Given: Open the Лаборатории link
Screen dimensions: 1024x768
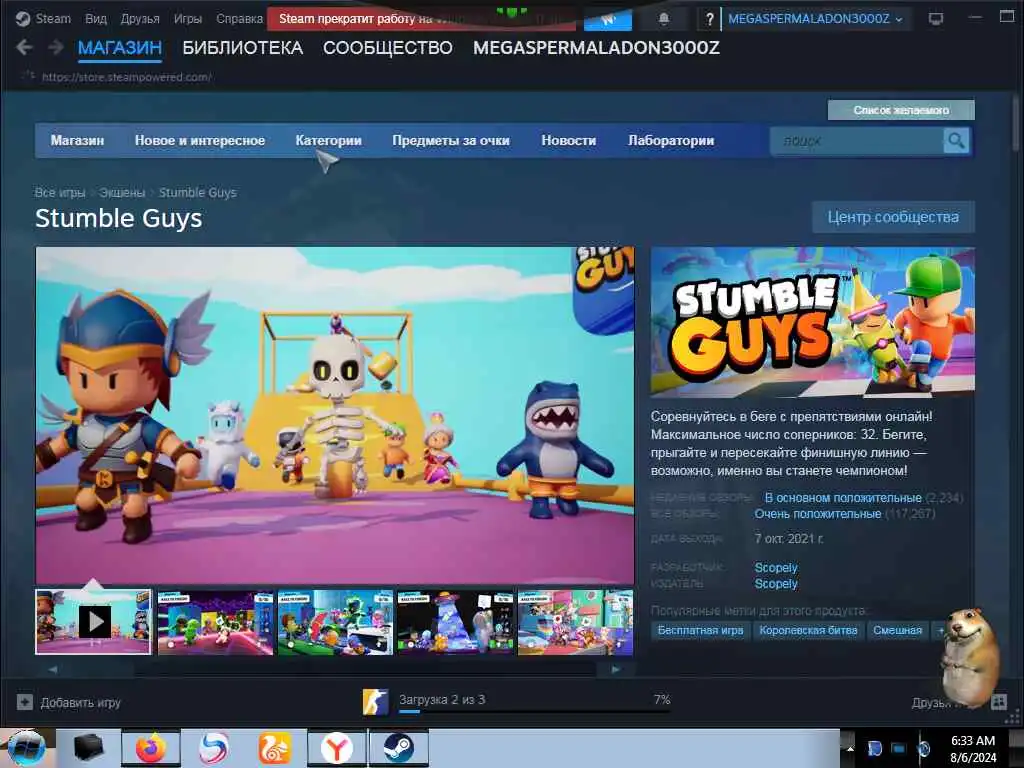Looking at the screenshot, I should coord(671,140).
